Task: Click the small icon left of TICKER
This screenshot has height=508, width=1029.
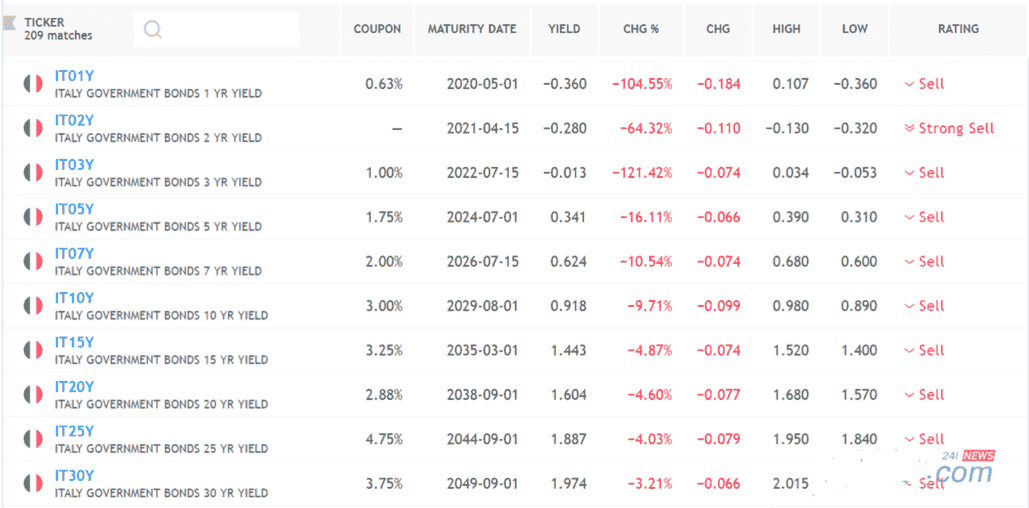Action: 10,22
